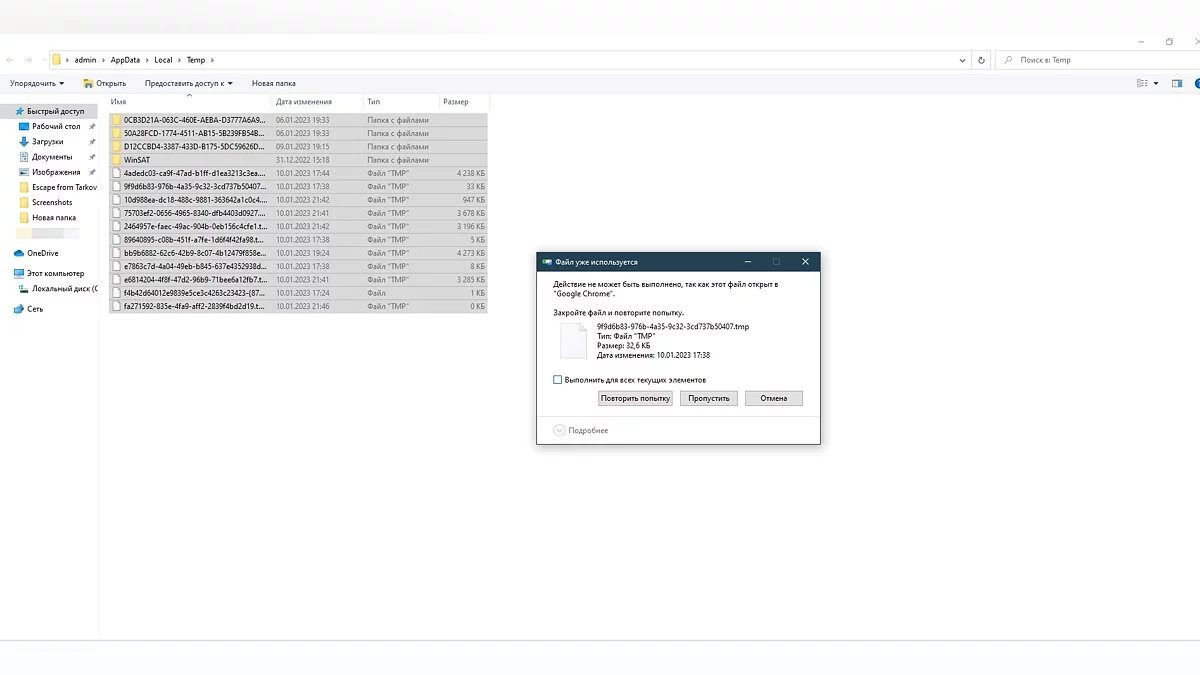The width and height of the screenshot is (1200, 675).
Task: Click 'admin' in the address breadcrumb
Action: pos(86,60)
